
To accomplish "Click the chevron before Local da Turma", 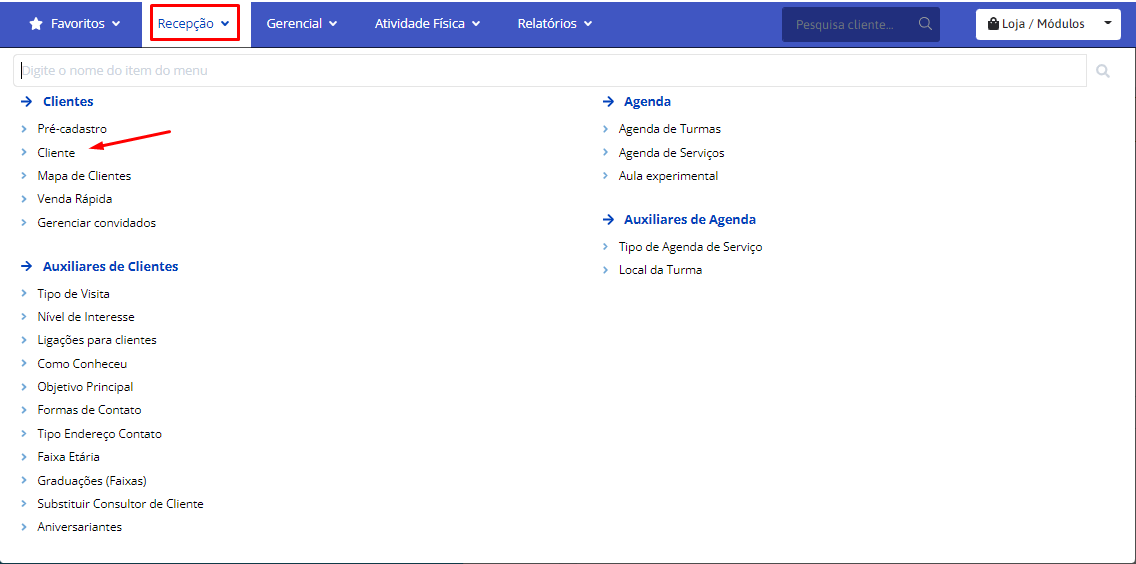I will [605, 270].
